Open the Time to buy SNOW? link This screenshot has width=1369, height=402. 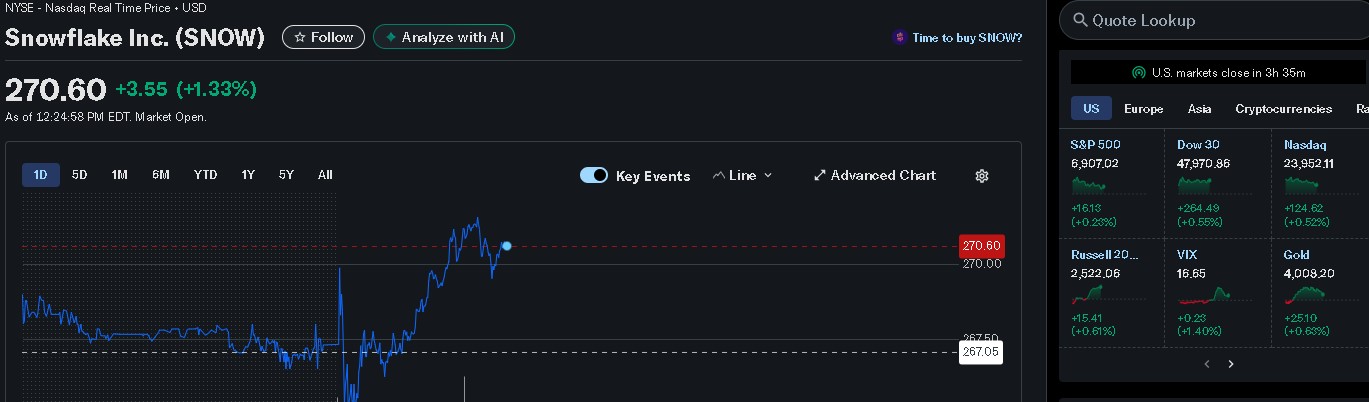pos(967,38)
